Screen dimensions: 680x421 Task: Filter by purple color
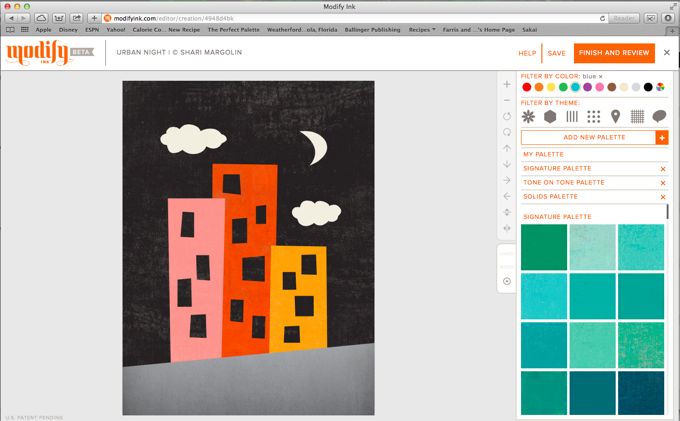point(587,87)
